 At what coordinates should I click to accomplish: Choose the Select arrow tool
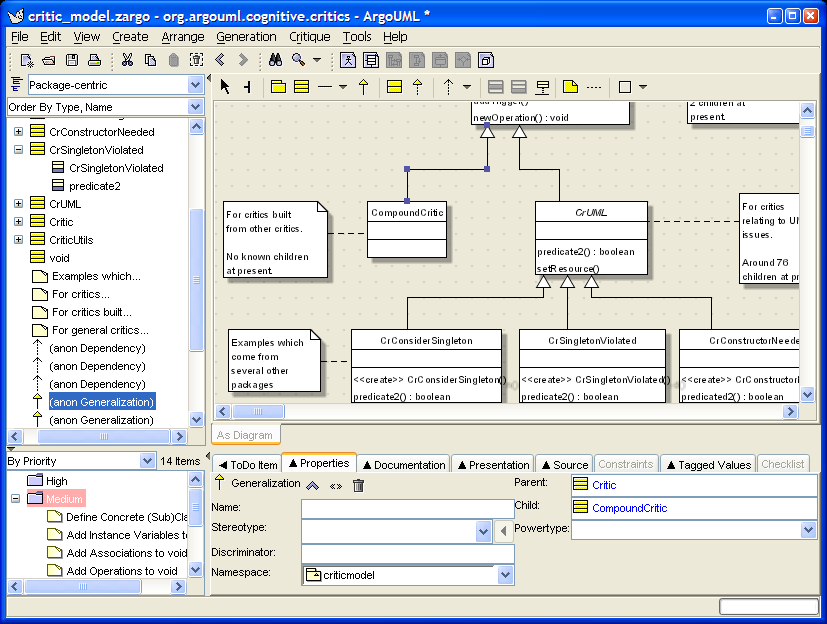tap(225, 87)
